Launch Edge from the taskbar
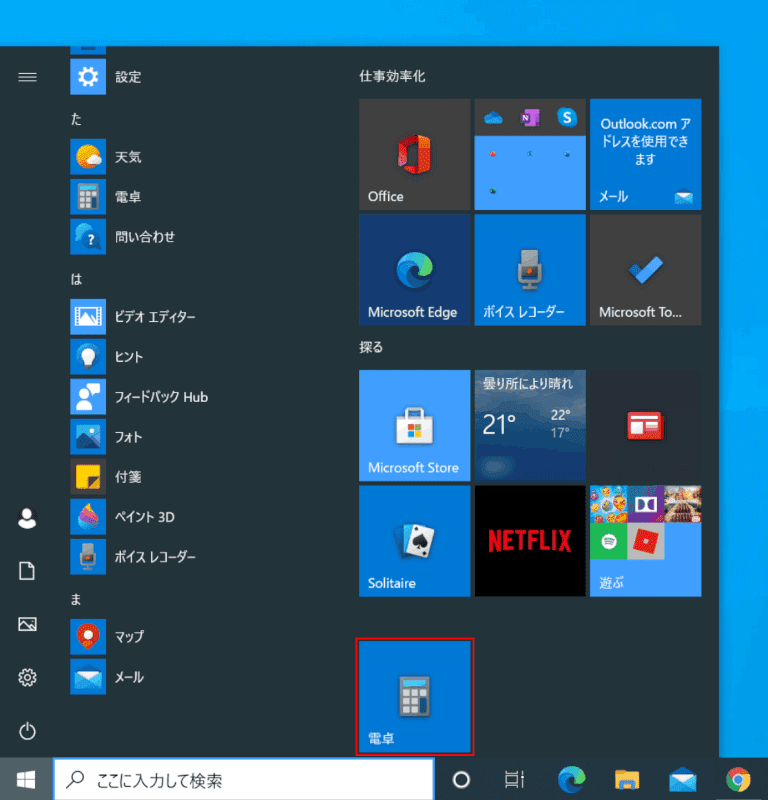 (x=571, y=780)
